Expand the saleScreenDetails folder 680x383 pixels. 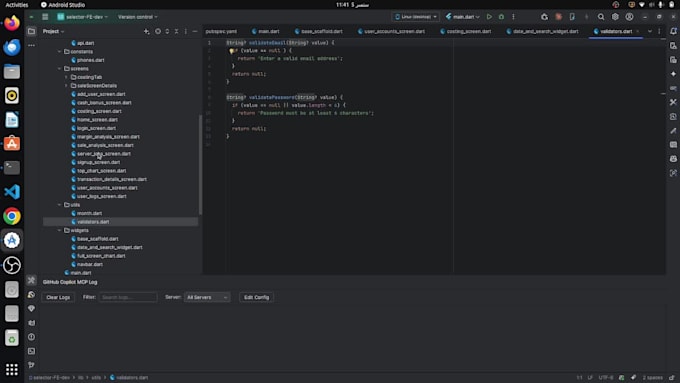(x=66, y=86)
